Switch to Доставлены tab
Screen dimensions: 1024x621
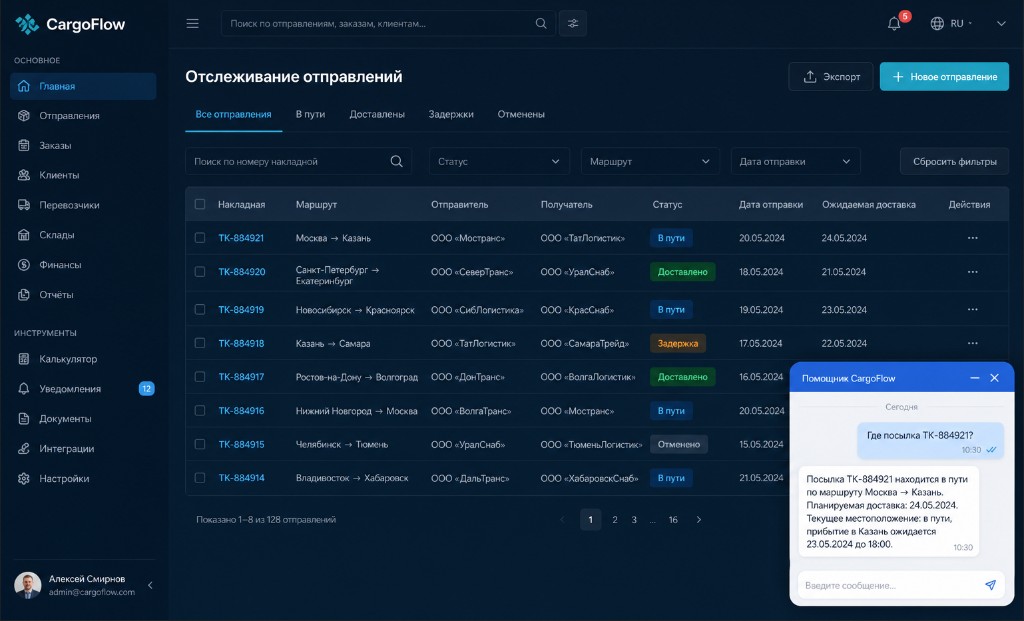377,114
